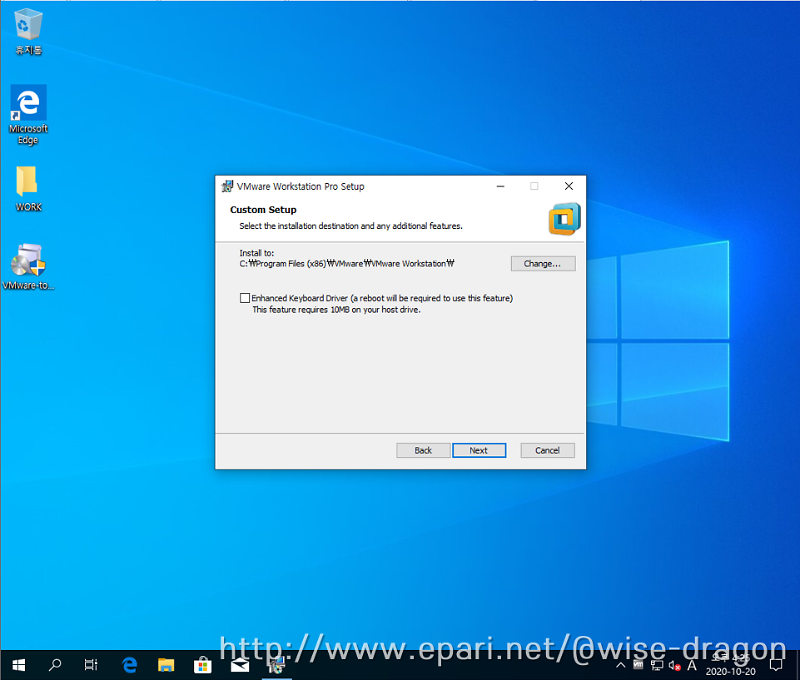This screenshot has height=680, width=800.
Task: Open taskbar Search magnifier
Action: coord(55,665)
